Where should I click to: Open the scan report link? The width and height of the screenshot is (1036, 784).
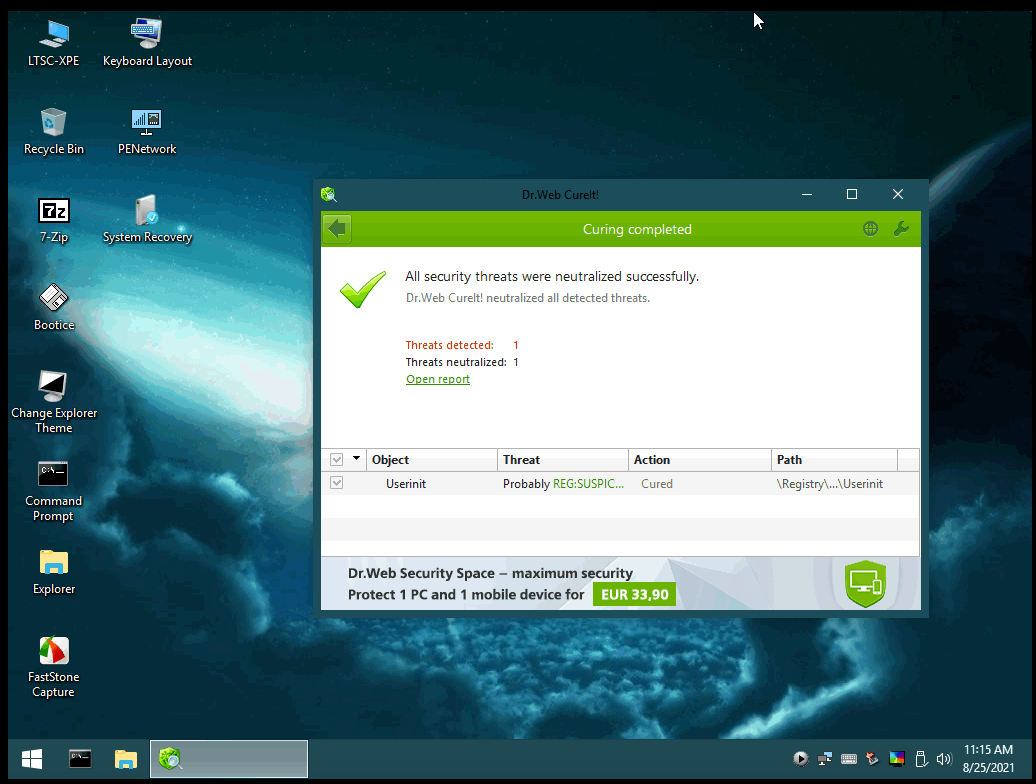tap(437, 379)
